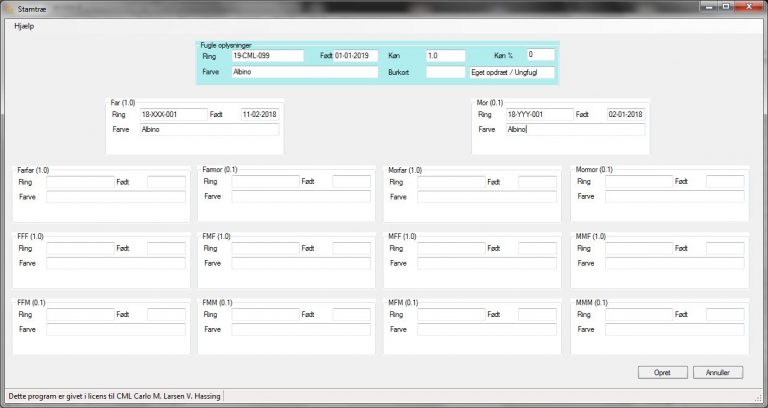
Task: Close the Stamtræ window
Action: 749,6
